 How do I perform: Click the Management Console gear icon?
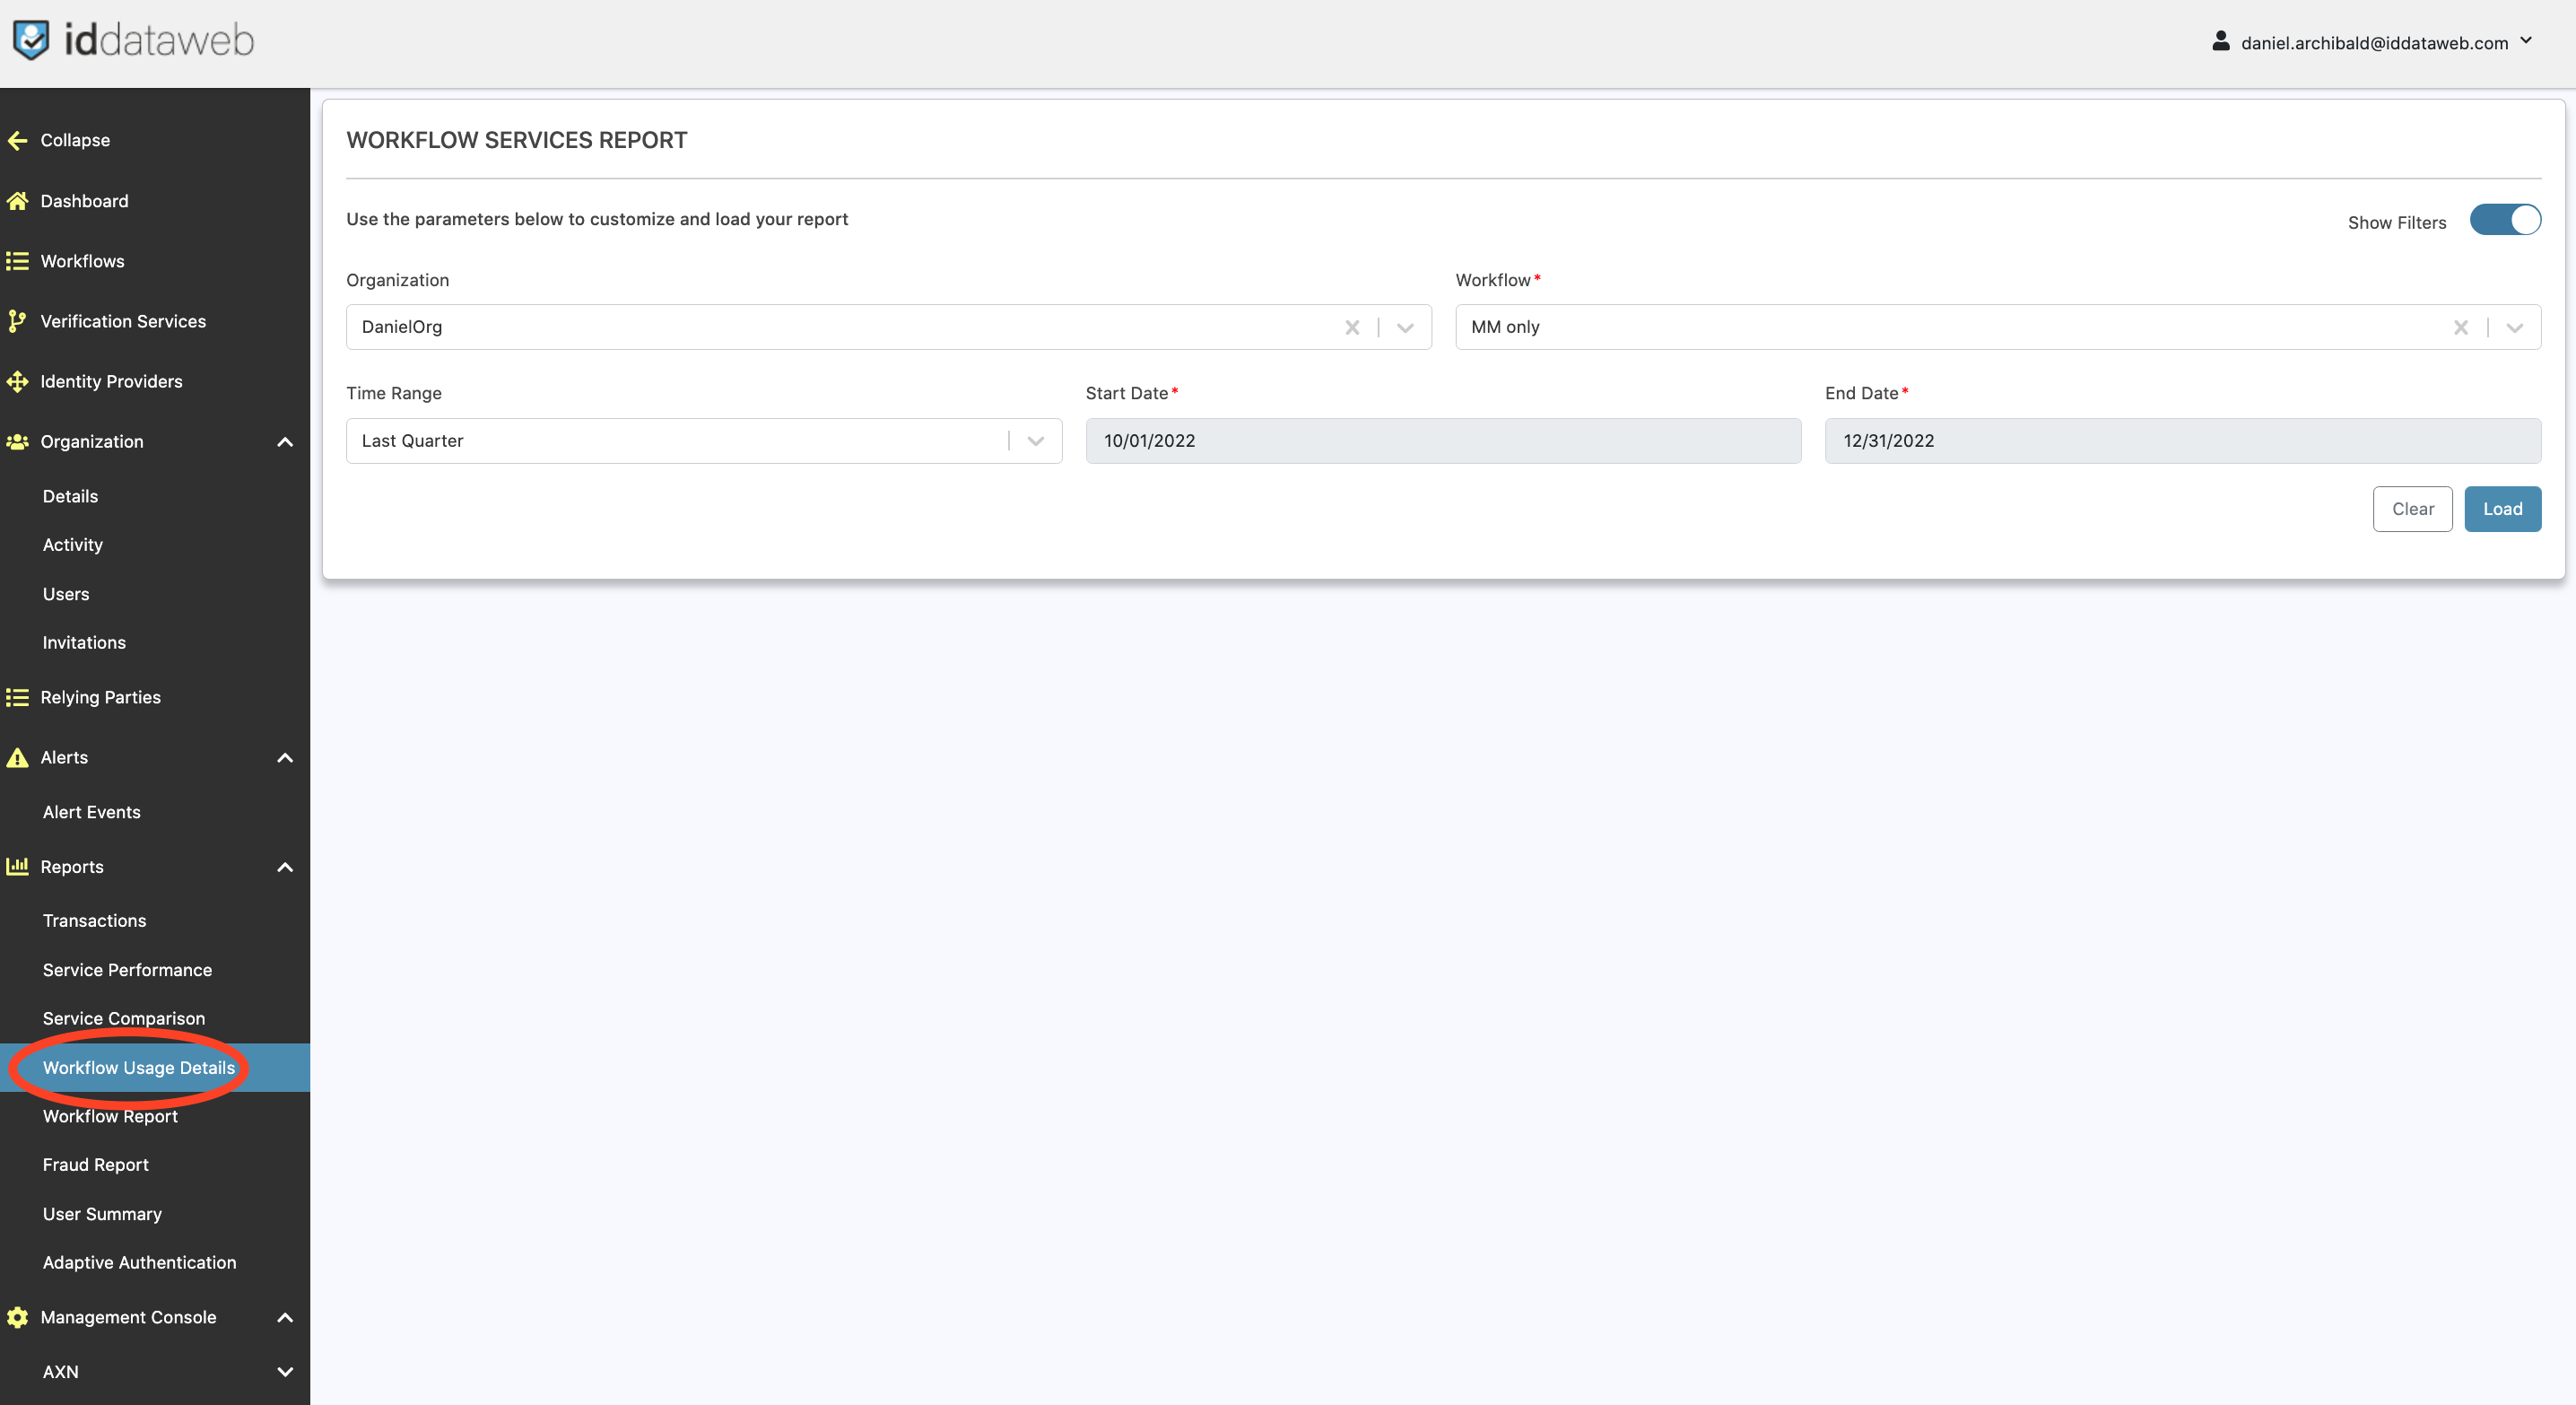click(x=17, y=1317)
